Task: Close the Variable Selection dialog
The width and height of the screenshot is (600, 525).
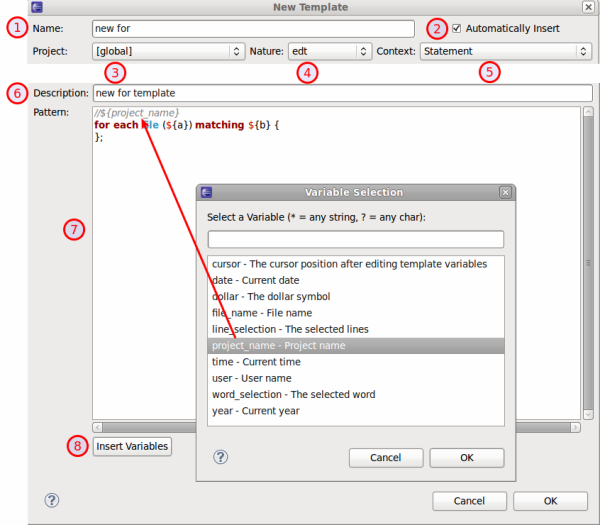Action: (505, 192)
